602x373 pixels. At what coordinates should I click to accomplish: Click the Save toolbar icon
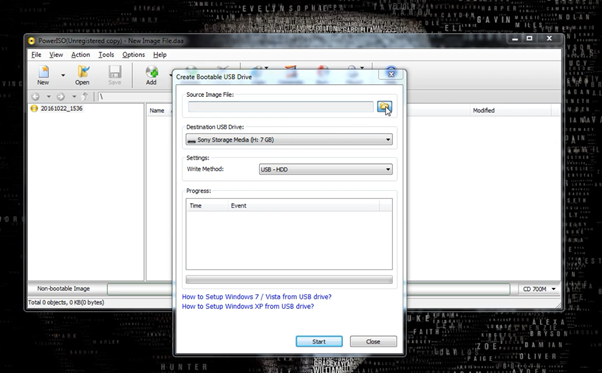point(114,75)
